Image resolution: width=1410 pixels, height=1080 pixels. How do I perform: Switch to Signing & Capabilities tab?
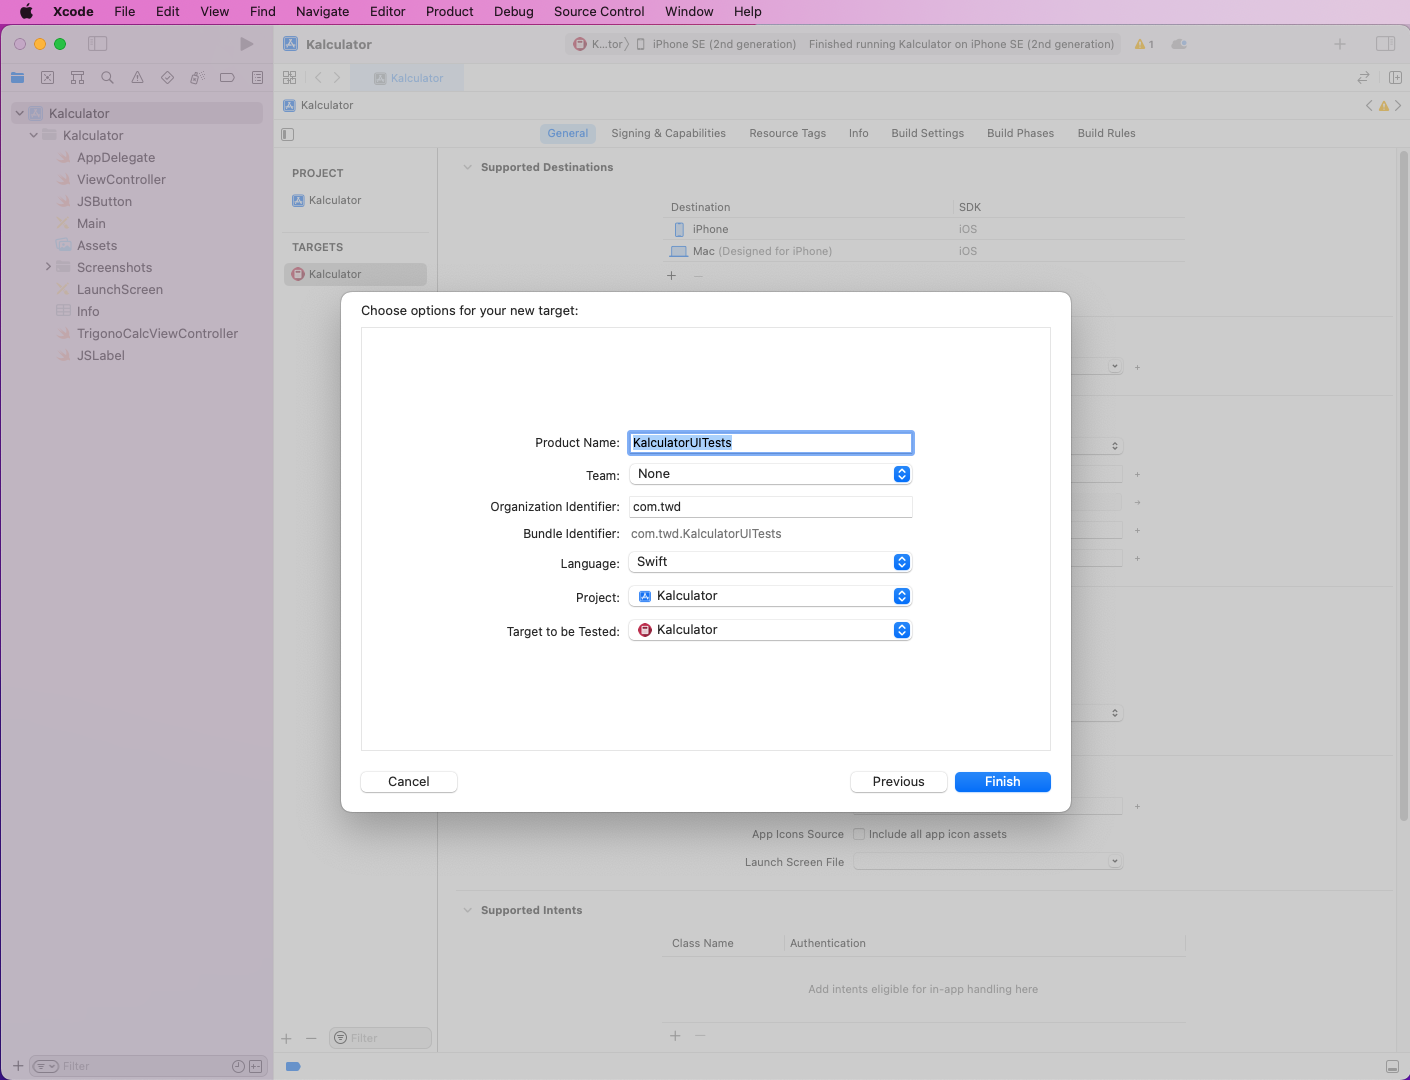669,133
